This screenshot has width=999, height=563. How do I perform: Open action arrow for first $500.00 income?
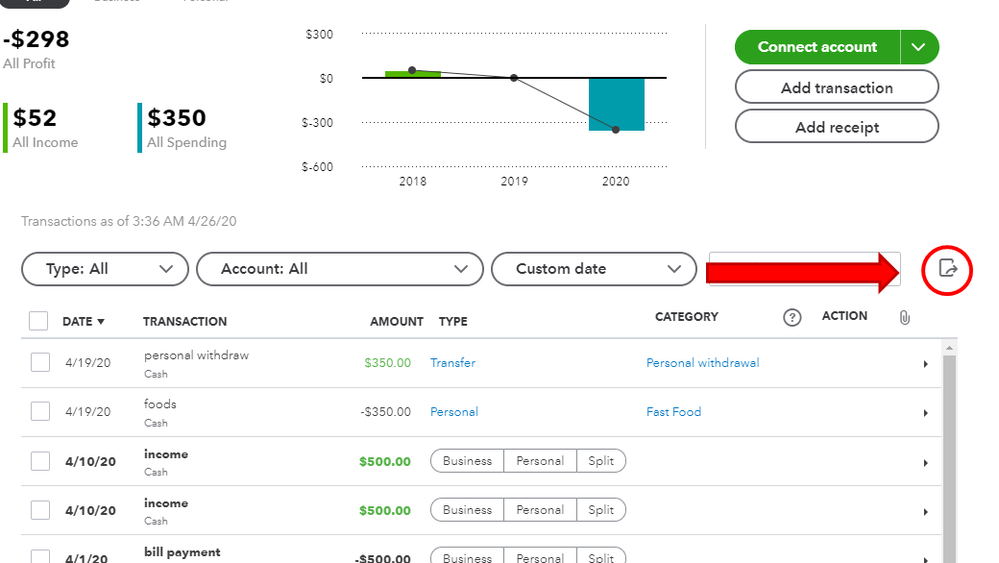926,463
